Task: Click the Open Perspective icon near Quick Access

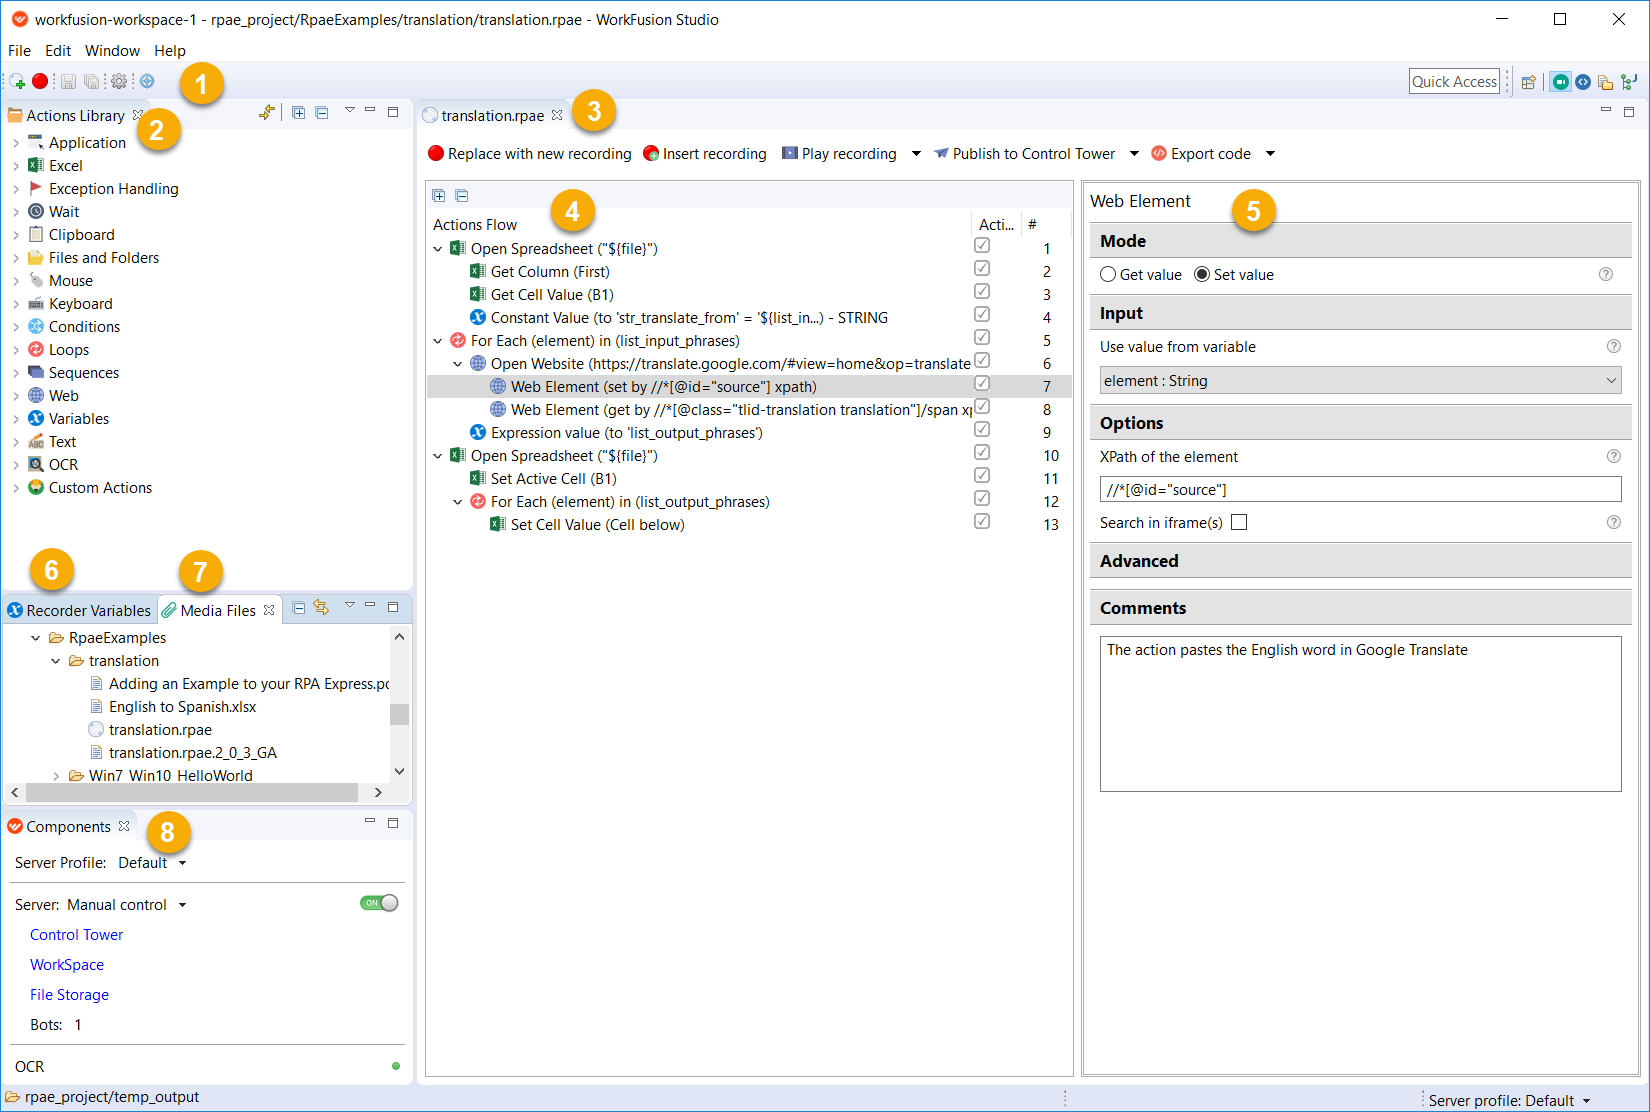Action: point(1528,82)
